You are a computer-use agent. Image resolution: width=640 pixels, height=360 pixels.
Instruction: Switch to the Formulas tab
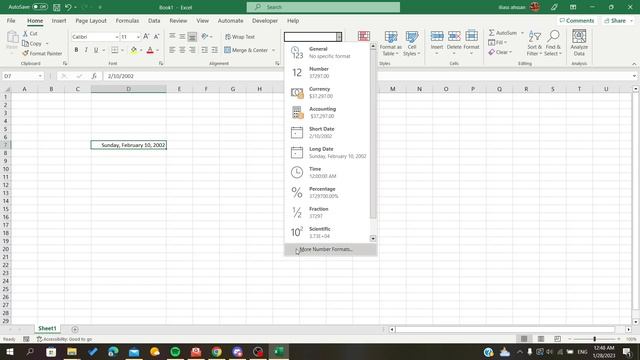[127, 20]
